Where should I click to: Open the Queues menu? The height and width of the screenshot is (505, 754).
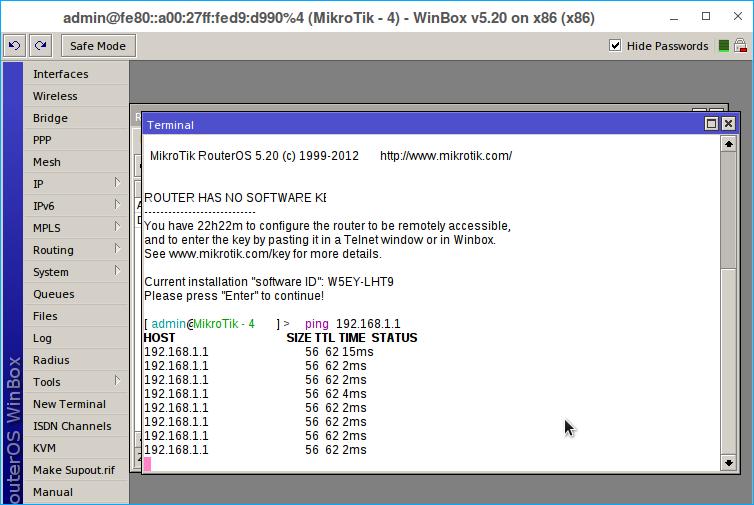pos(76,294)
